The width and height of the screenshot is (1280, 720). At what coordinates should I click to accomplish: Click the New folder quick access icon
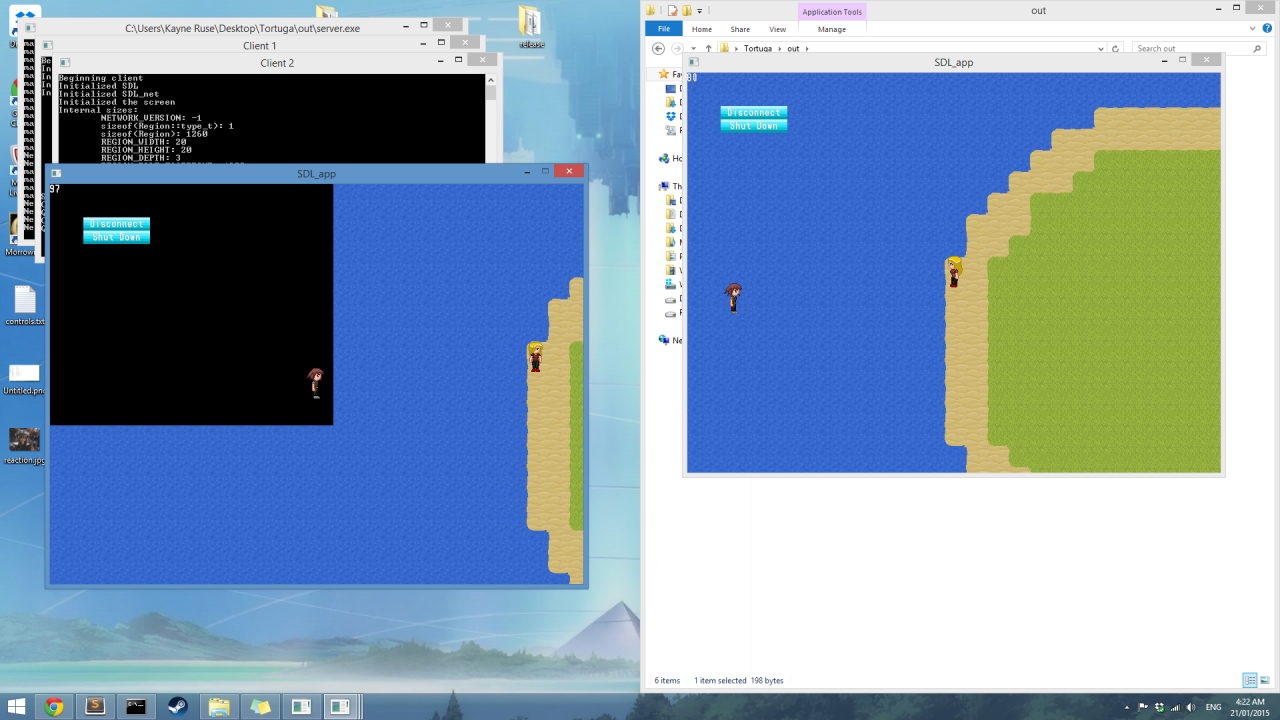click(687, 10)
